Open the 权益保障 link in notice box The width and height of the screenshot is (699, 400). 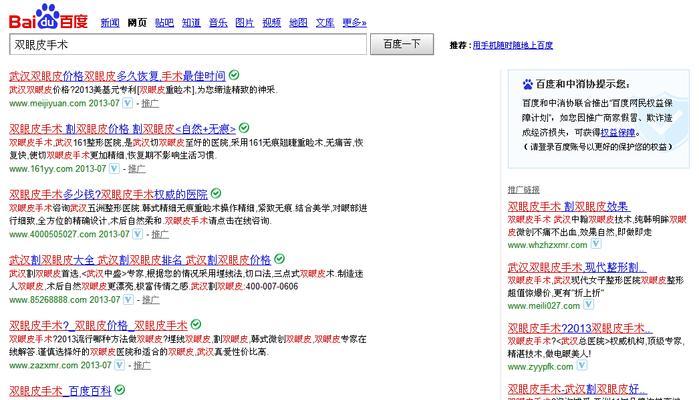(617, 132)
